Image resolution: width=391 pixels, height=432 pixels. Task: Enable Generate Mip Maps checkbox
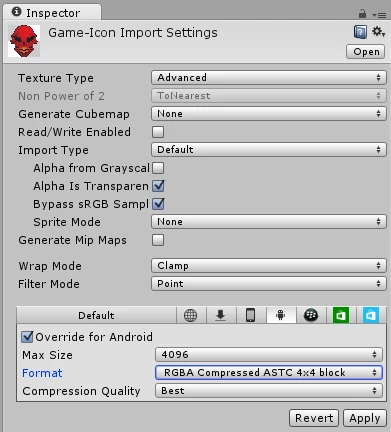(x=158, y=240)
